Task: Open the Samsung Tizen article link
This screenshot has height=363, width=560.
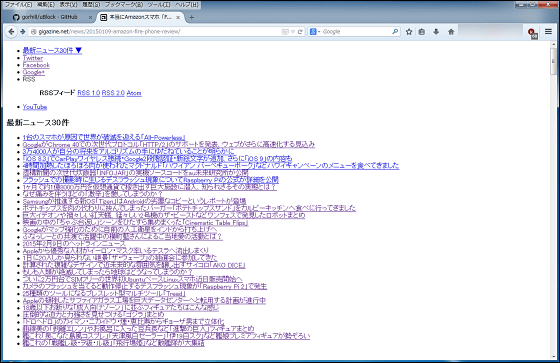Action: tap(134, 201)
